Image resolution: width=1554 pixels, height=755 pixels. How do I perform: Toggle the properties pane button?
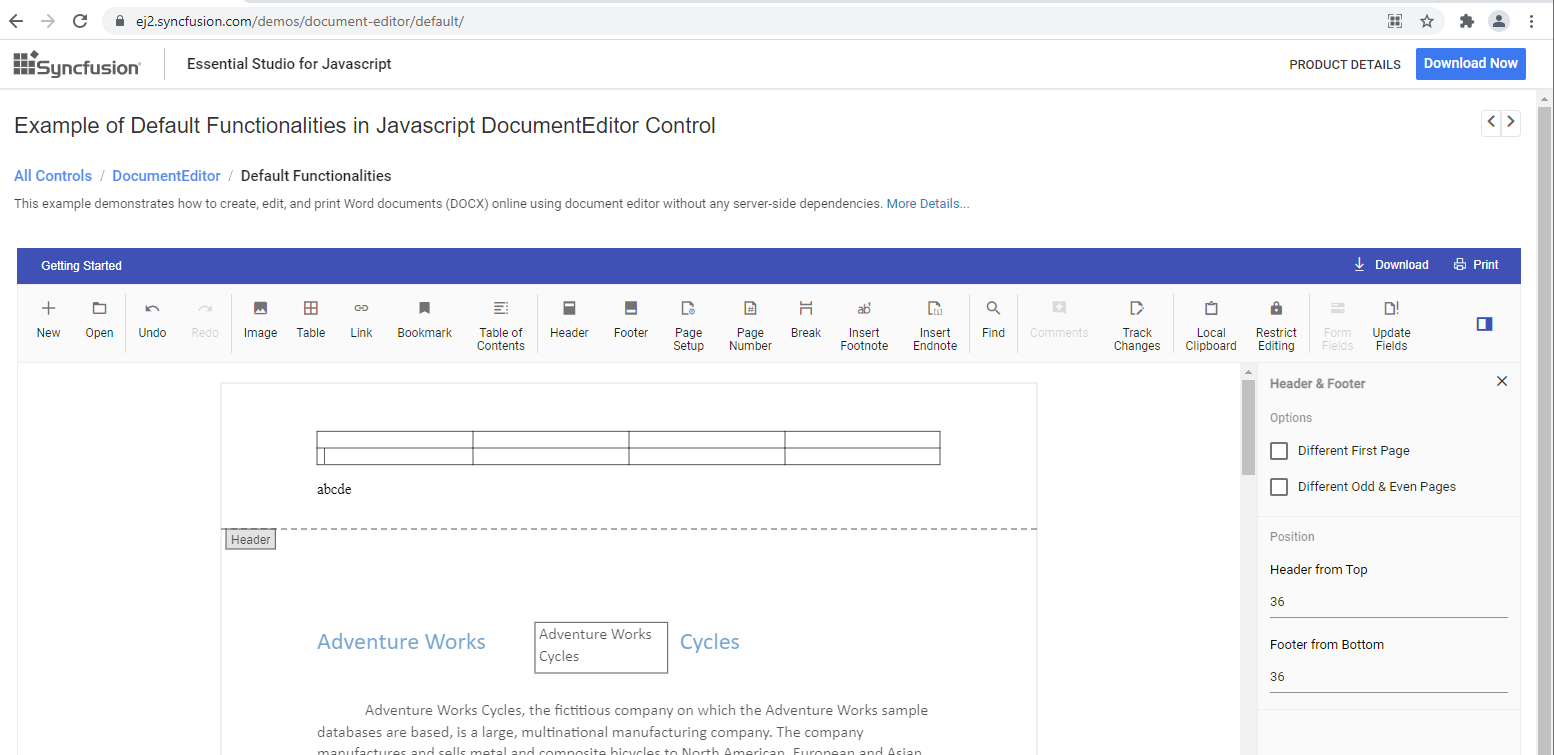pyautogui.click(x=1484, y=324)
